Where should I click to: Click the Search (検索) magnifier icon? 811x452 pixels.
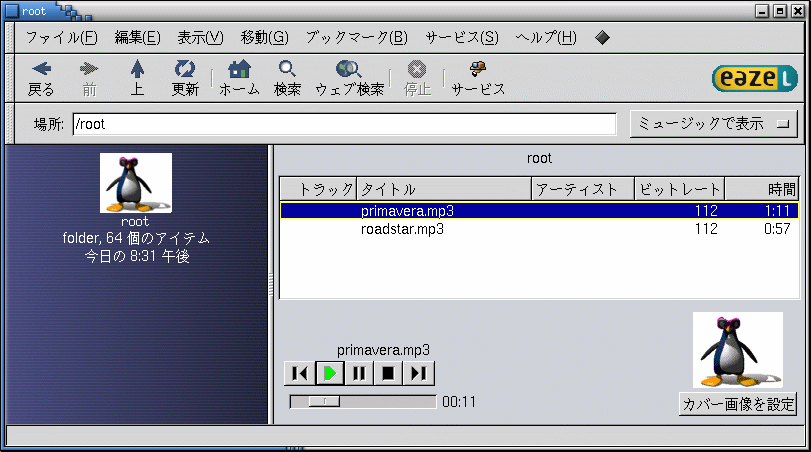[288, 70]
